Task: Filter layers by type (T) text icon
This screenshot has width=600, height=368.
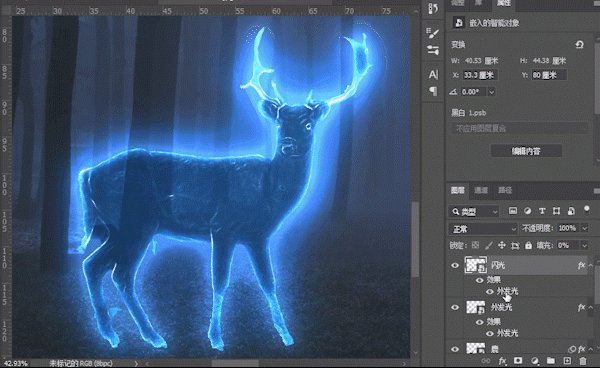Action: tap(542, 211)
